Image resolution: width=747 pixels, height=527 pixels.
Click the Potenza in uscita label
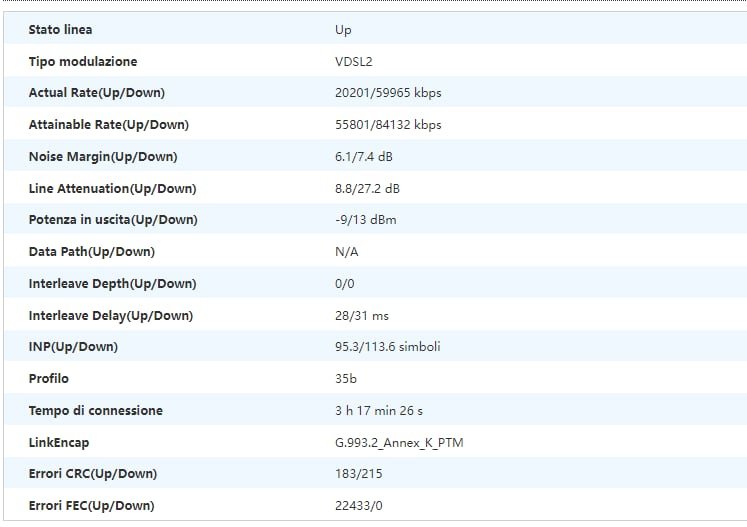[113, 220]
